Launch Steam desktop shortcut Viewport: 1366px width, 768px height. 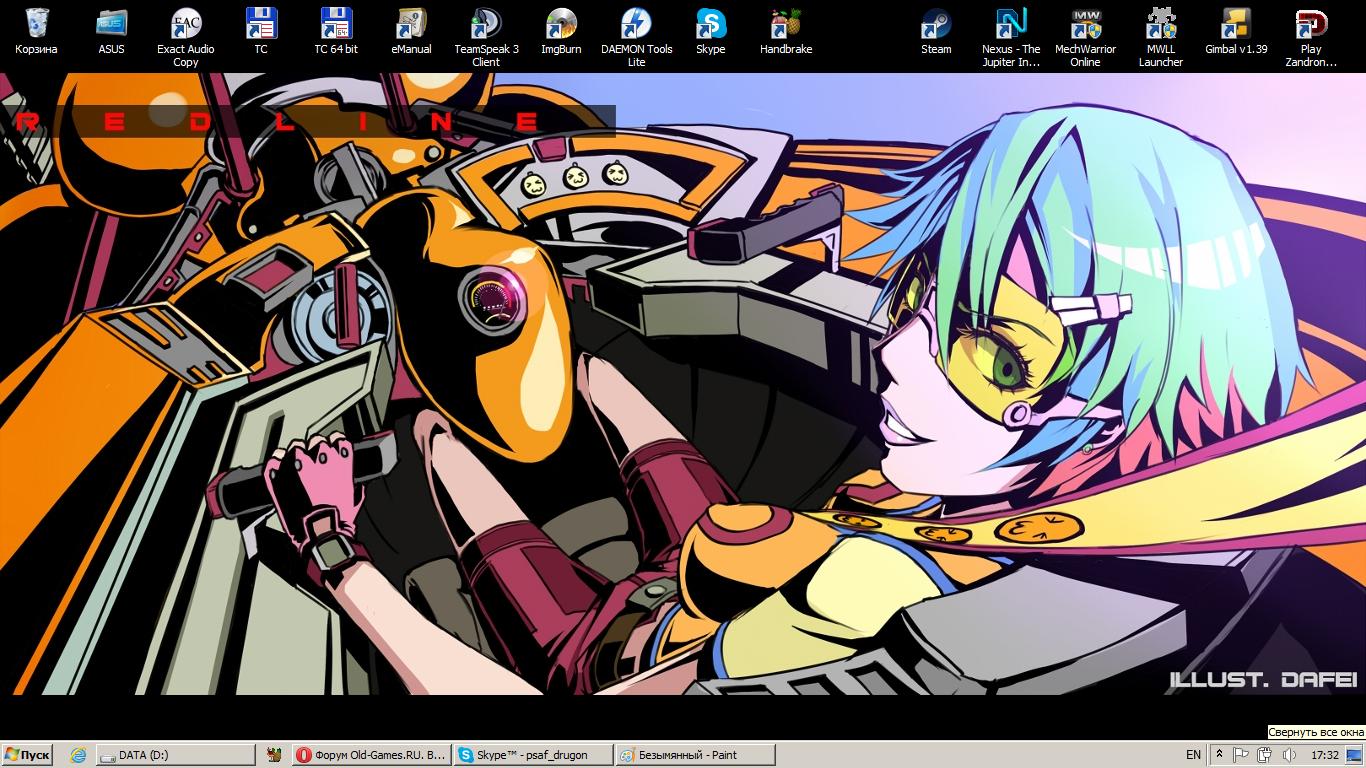coord(936,25)
